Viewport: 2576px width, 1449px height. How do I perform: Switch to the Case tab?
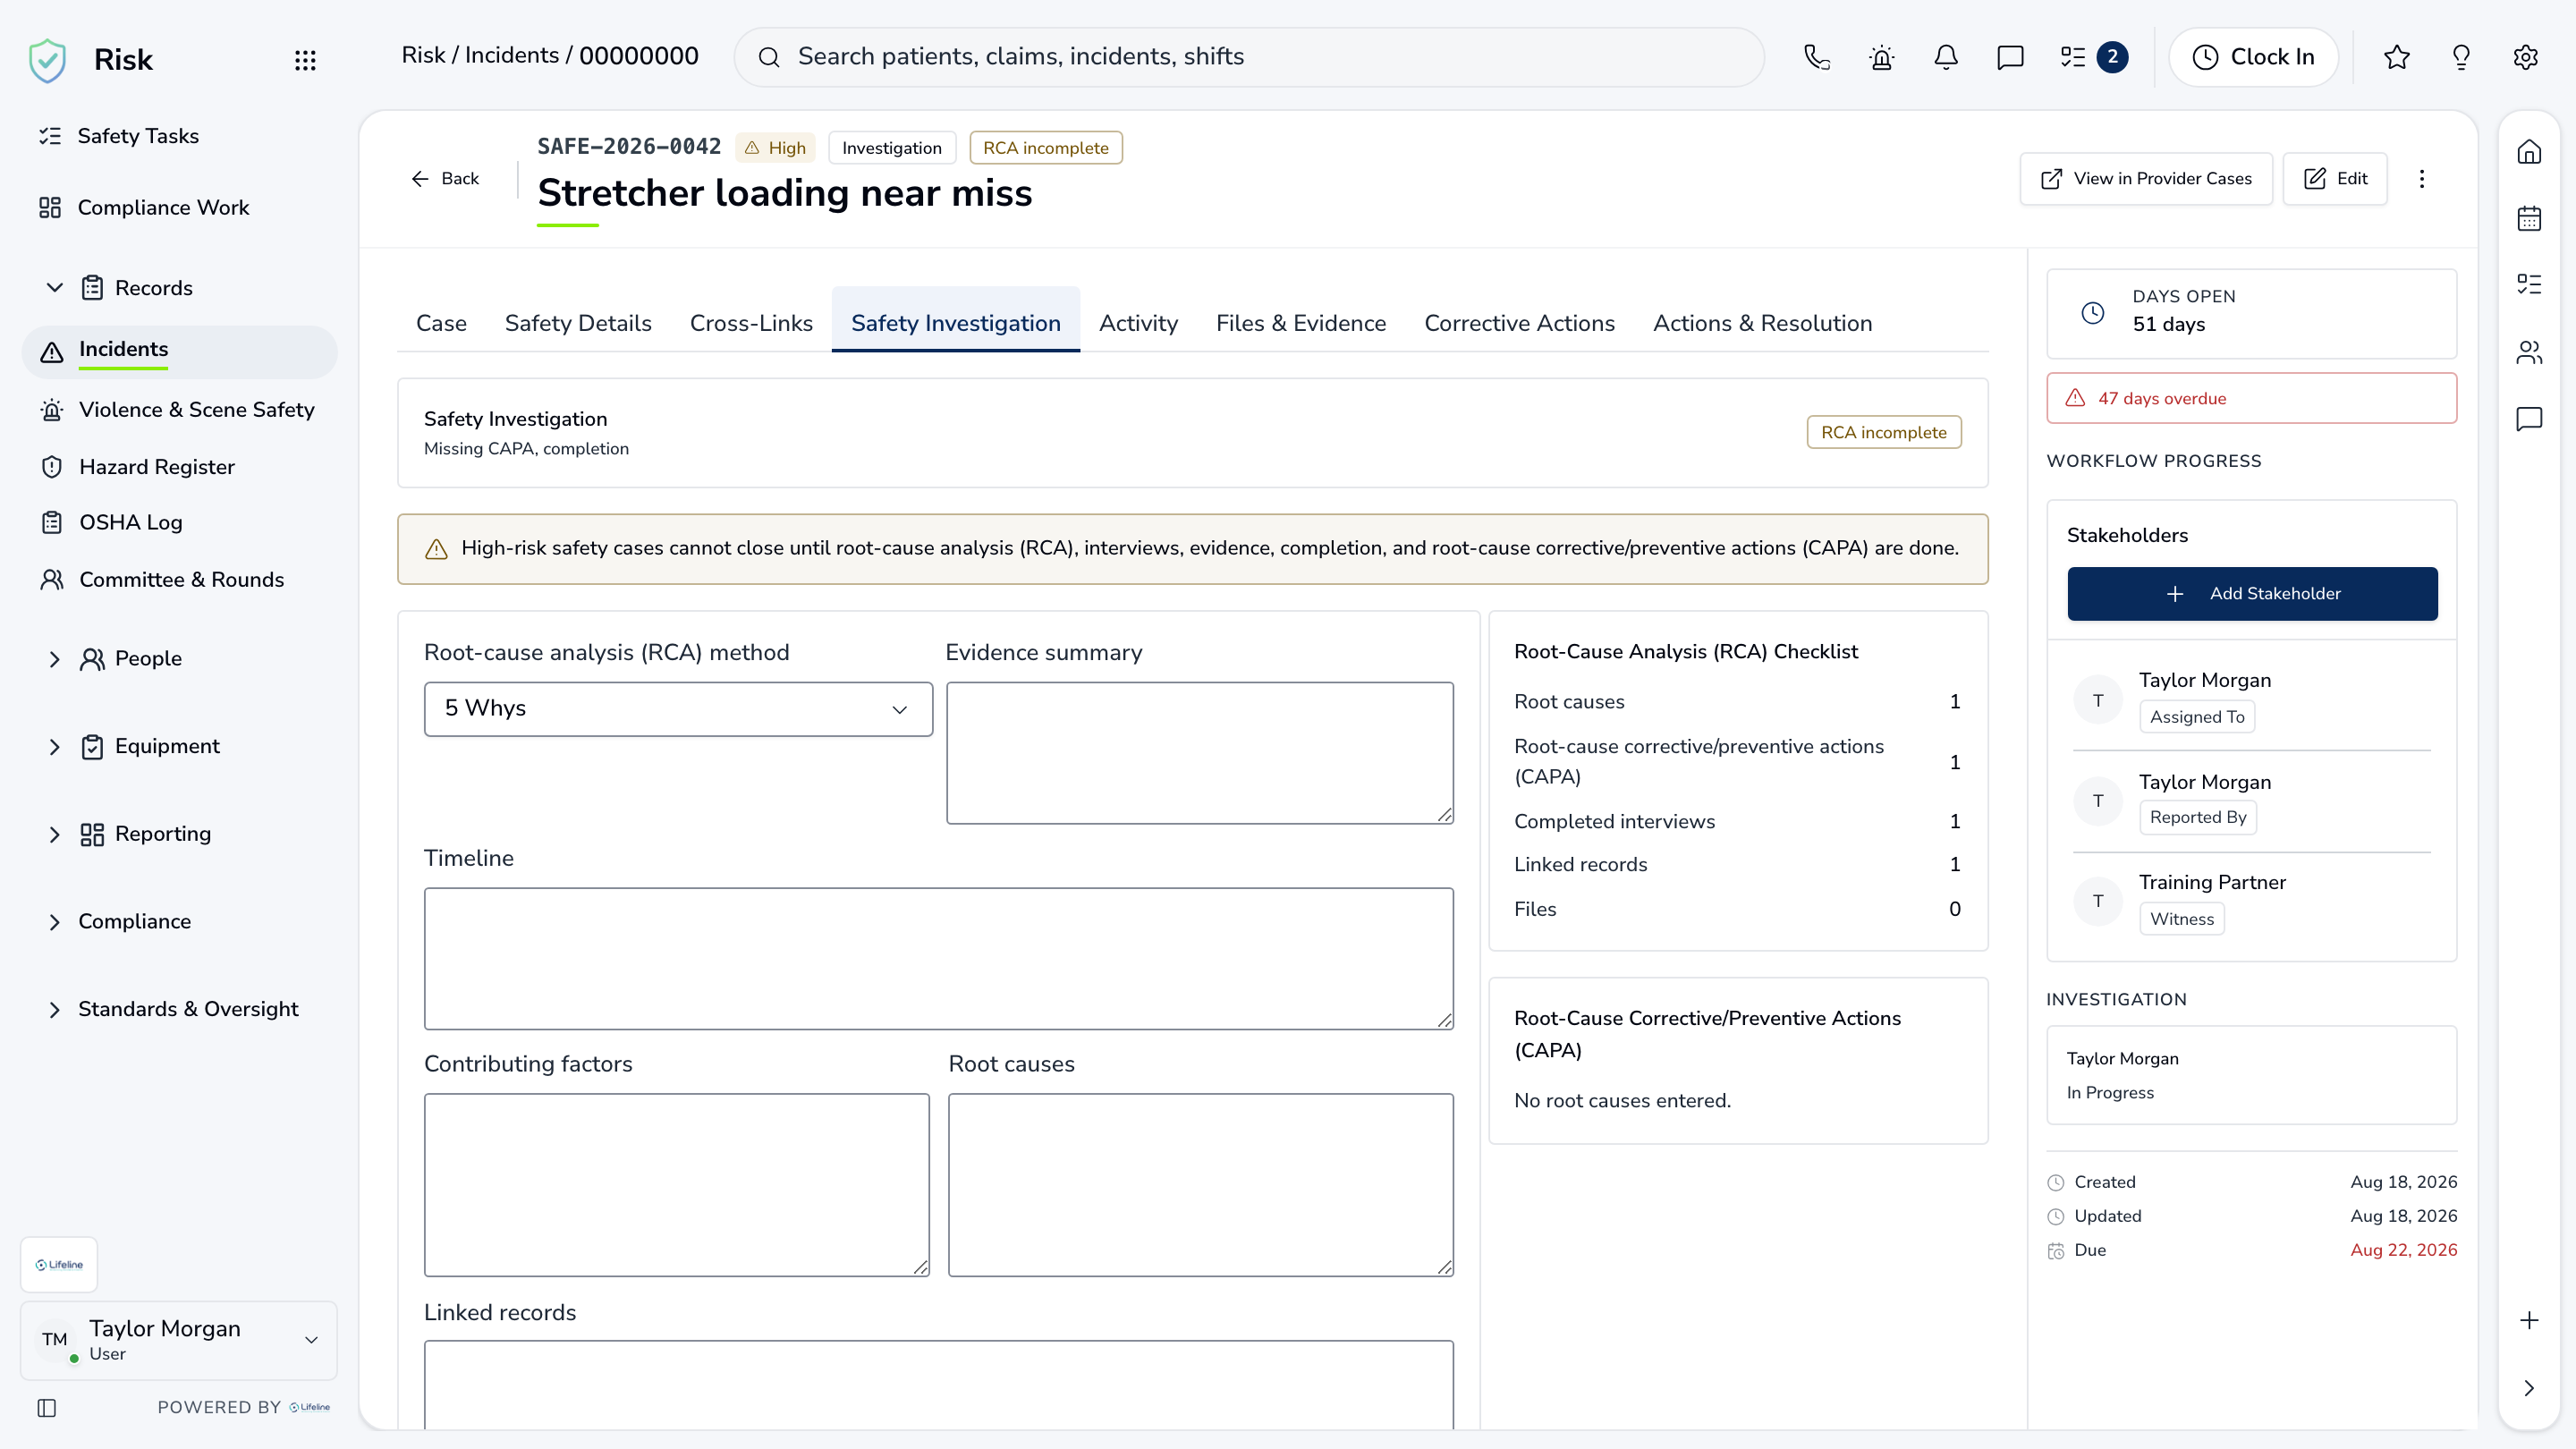[x=441, y=323]
